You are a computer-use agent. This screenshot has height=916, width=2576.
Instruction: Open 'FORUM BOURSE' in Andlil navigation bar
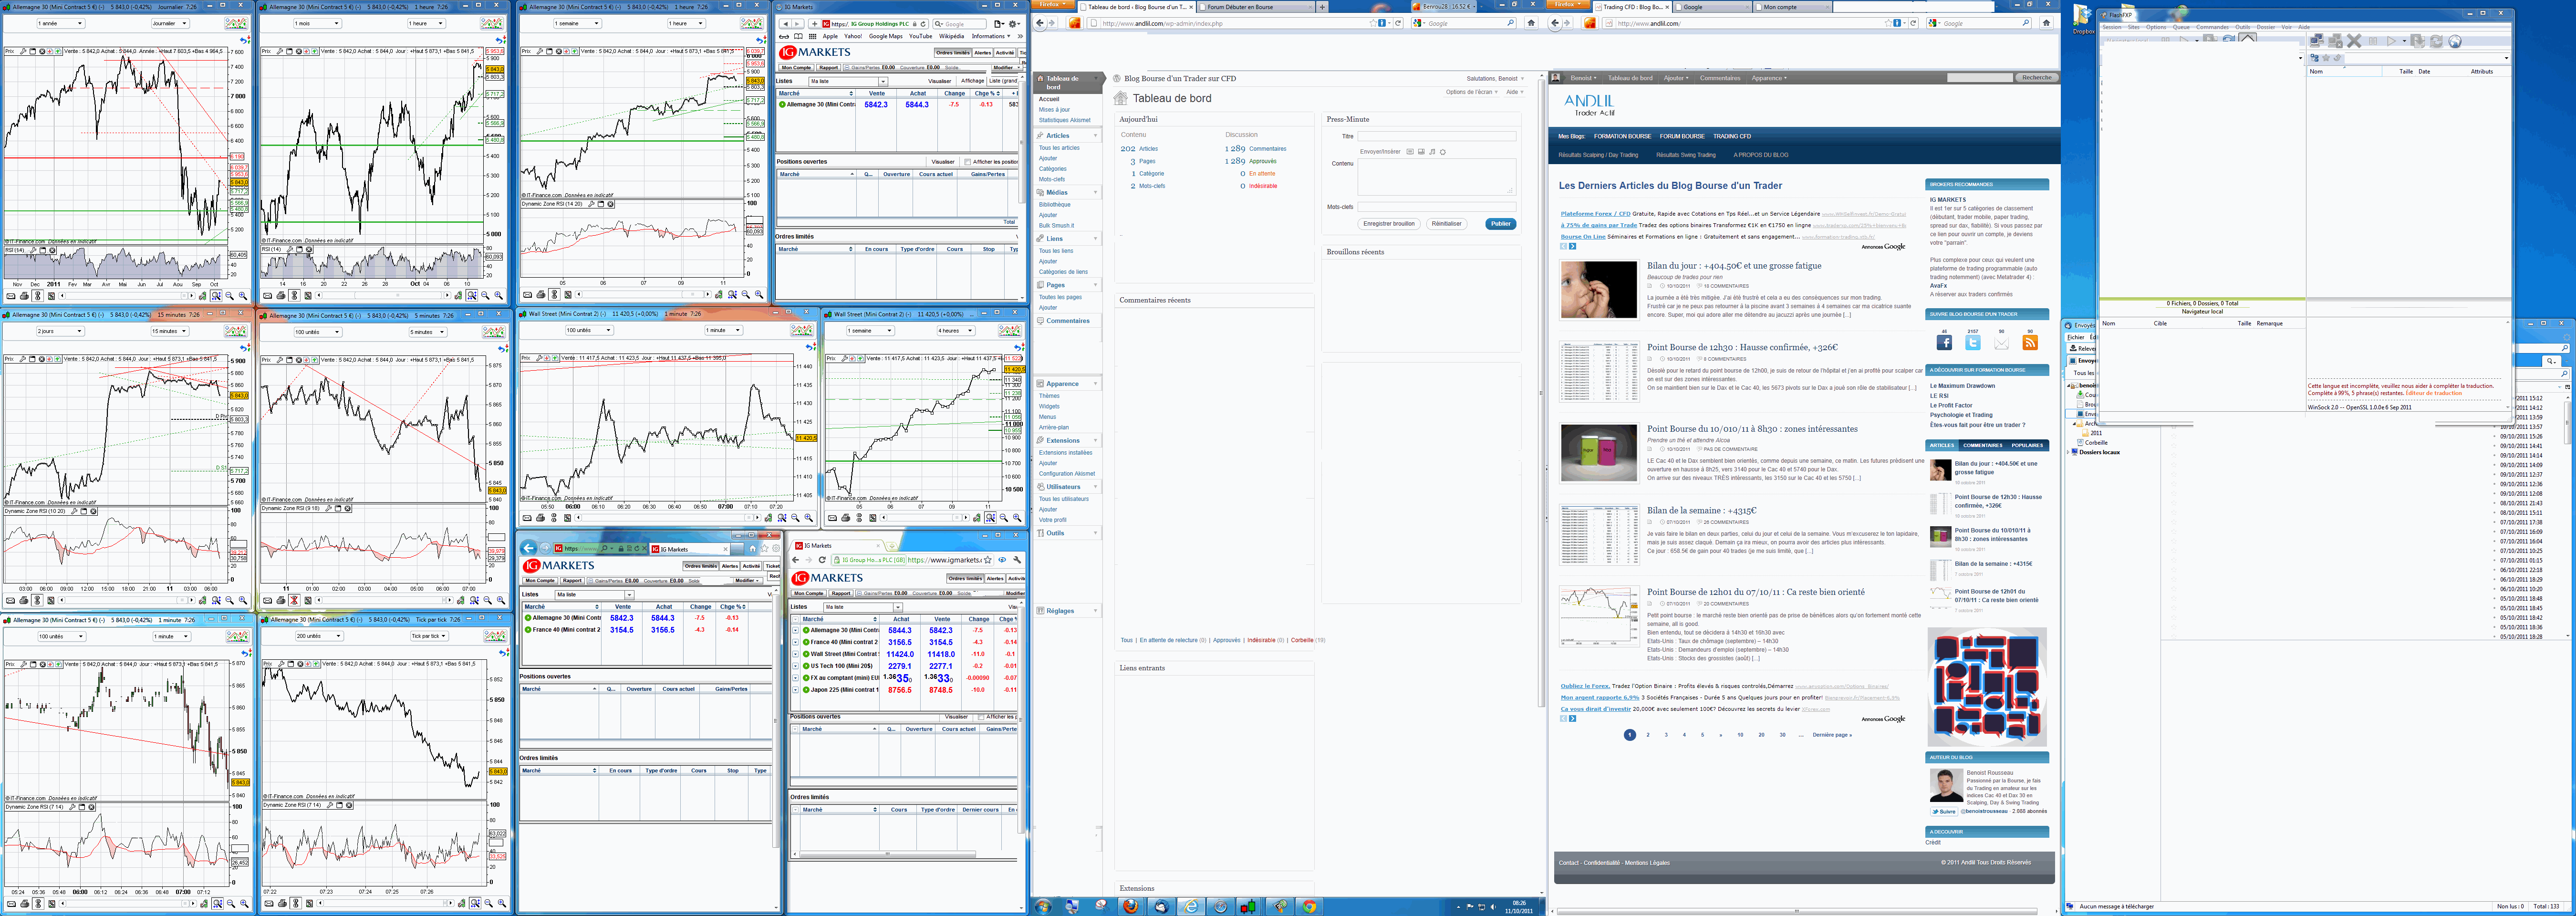point(1682,136)
